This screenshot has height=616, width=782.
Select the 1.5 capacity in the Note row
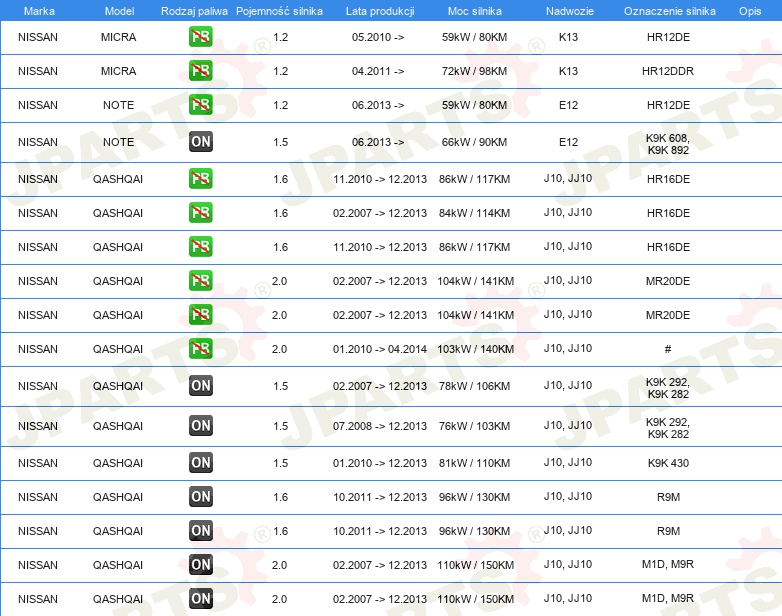pyautogui.click(x=280, y=142)
